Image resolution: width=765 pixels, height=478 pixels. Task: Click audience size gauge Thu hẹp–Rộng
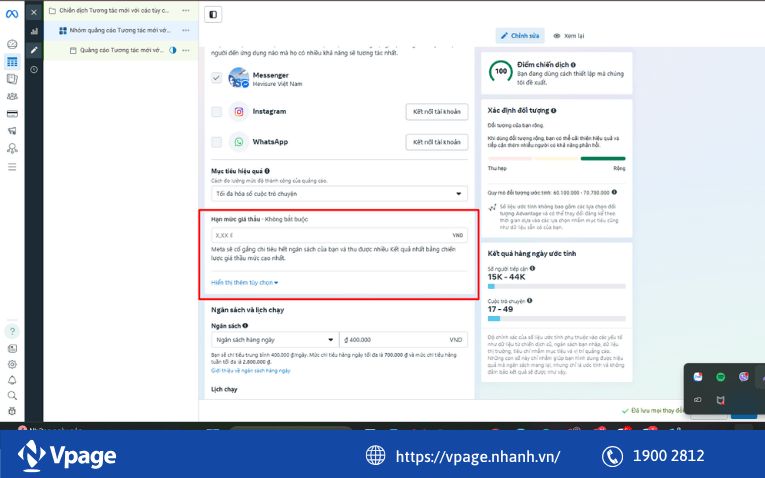point(556,159)
